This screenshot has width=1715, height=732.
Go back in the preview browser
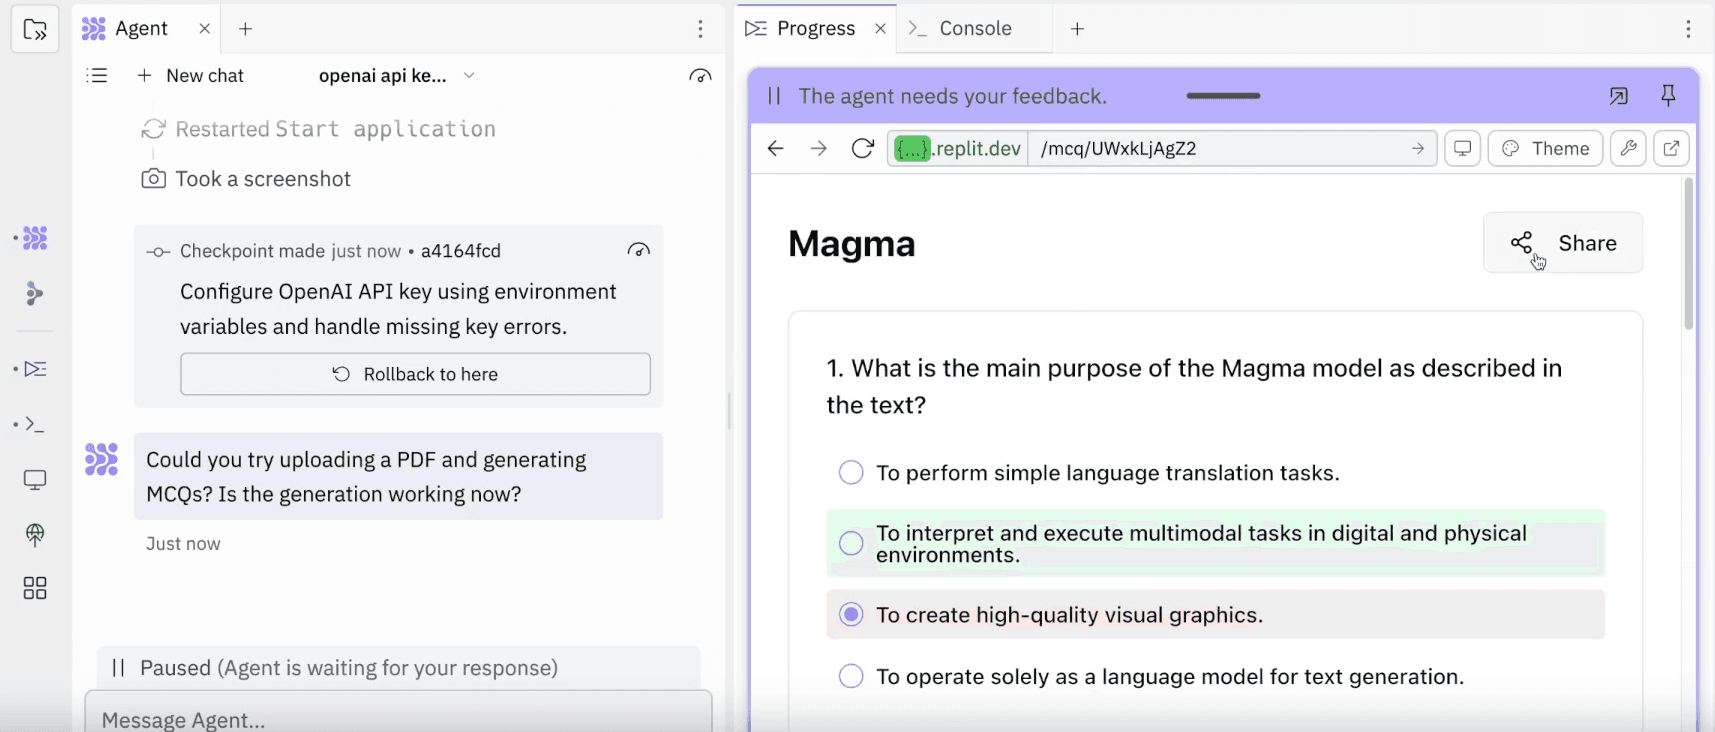click(x=775, y=149)
